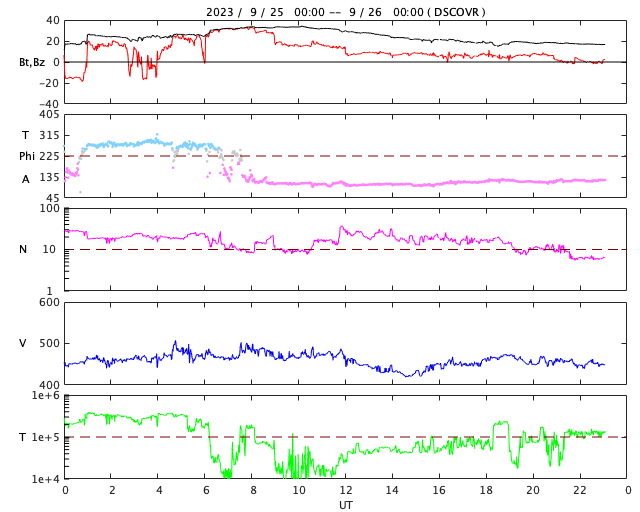
Task: Click the 'Bt,Bz' axis label
Action: (x=32, y=62)
